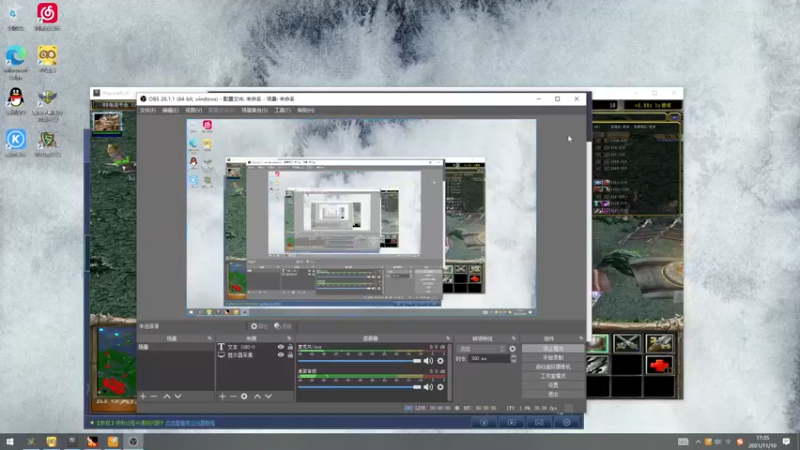800x450 pixels.
Task: Open the yellow raccoon app desktop shortcut
Action: (47, 59)
